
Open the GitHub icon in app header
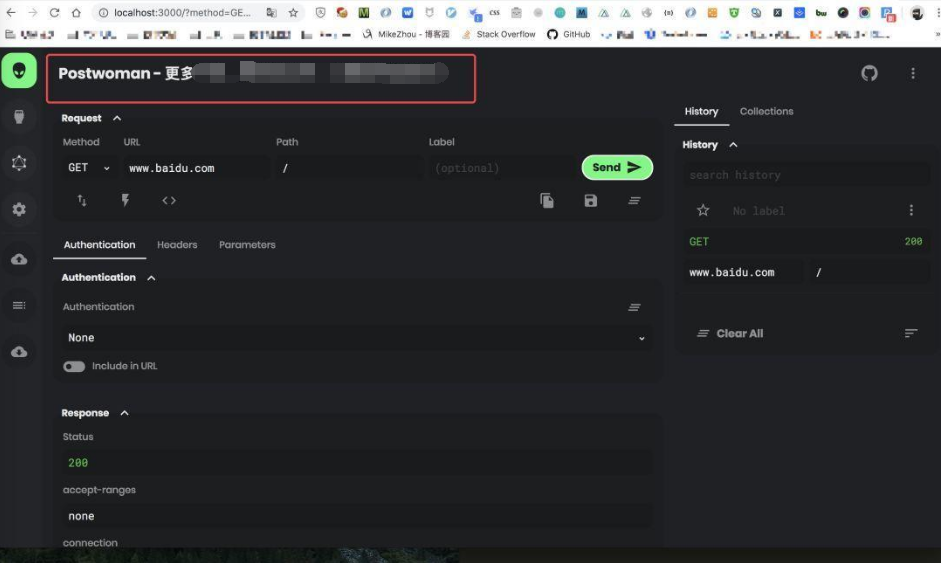click(x=869, y=73)
